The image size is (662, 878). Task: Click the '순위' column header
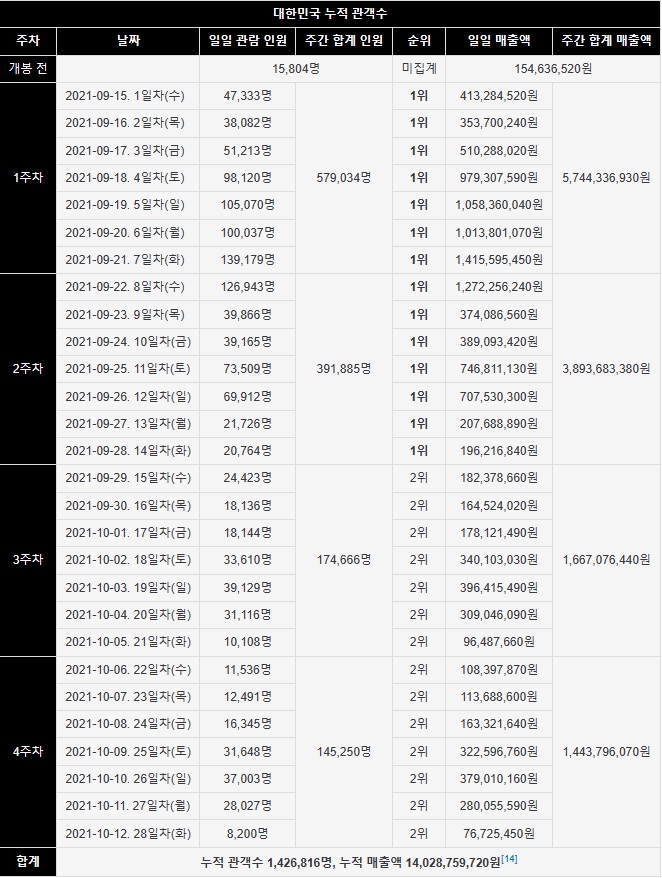[419, 41]
